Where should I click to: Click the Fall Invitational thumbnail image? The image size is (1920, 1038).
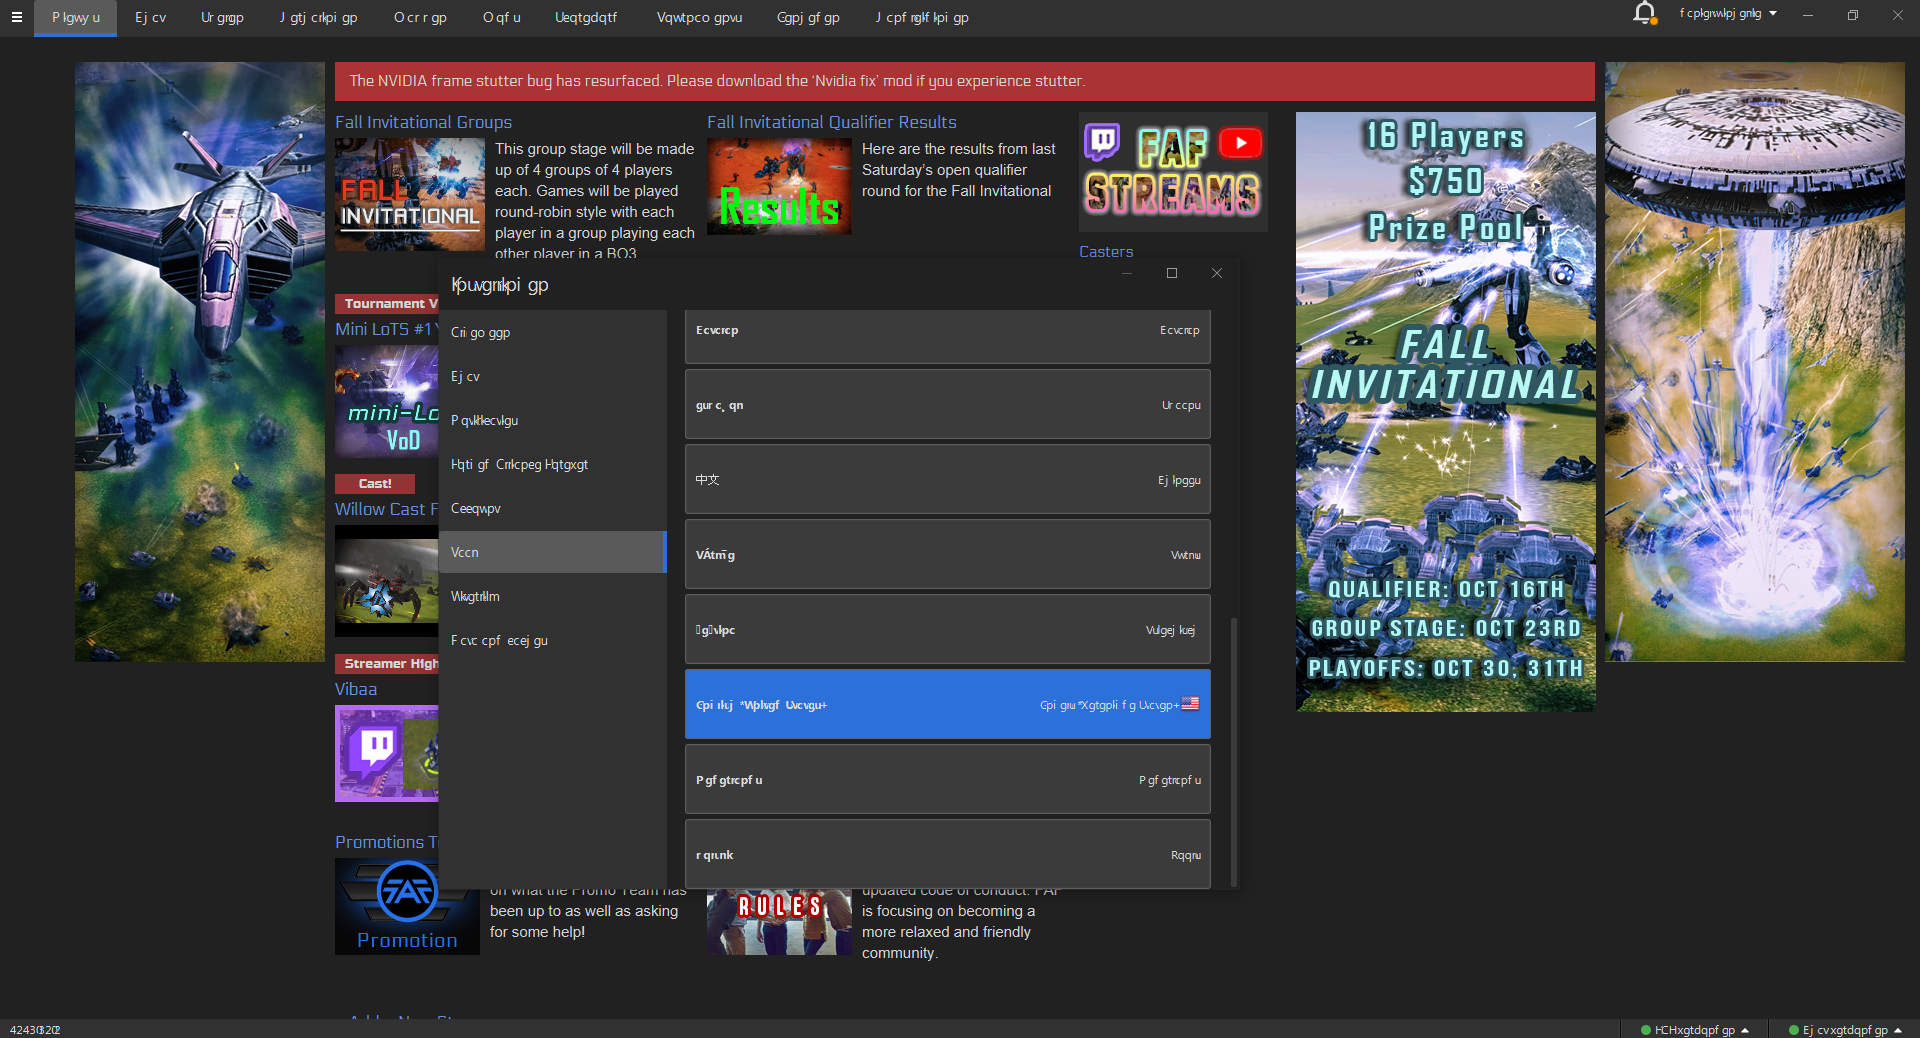coord(410,195)
